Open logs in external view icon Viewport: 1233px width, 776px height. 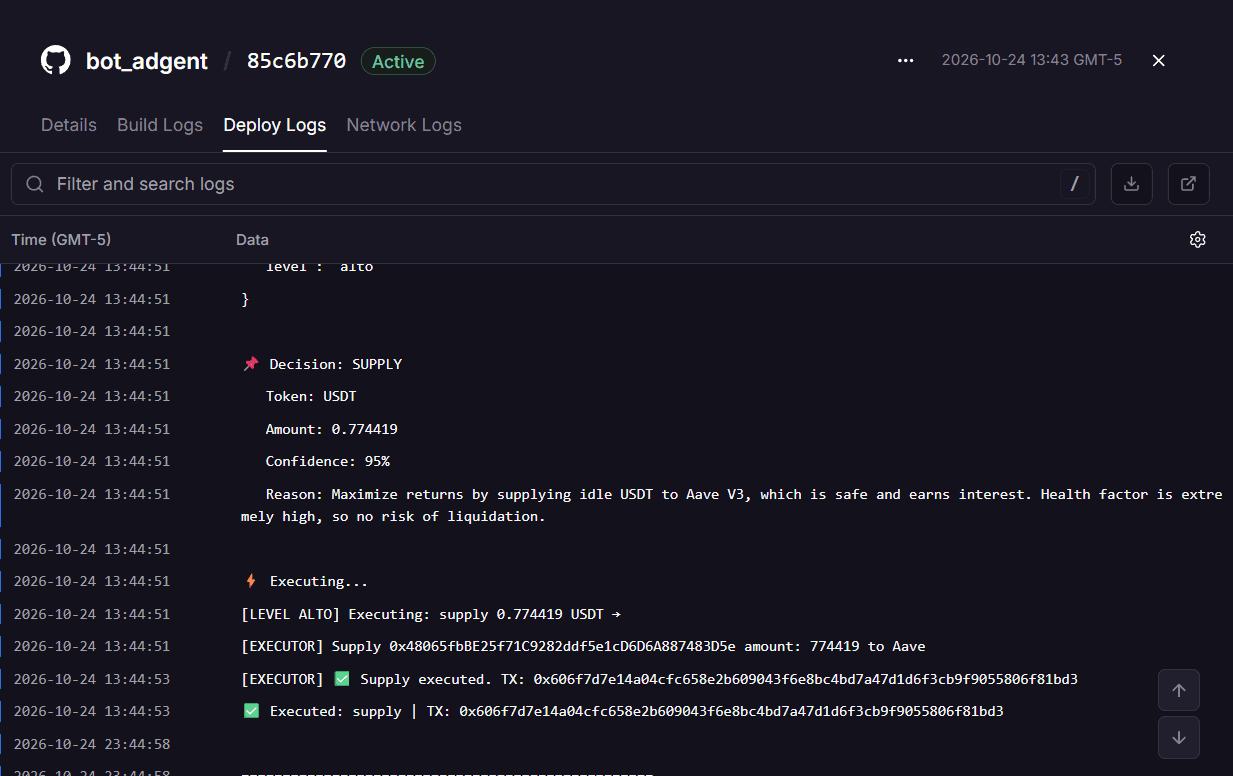[x=1189, y=184]
